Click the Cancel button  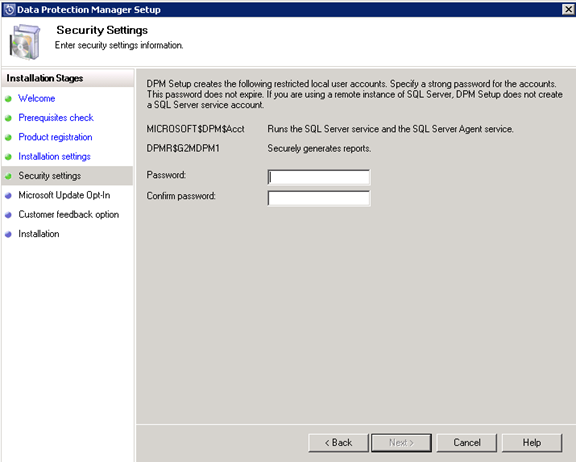(467, 443)
